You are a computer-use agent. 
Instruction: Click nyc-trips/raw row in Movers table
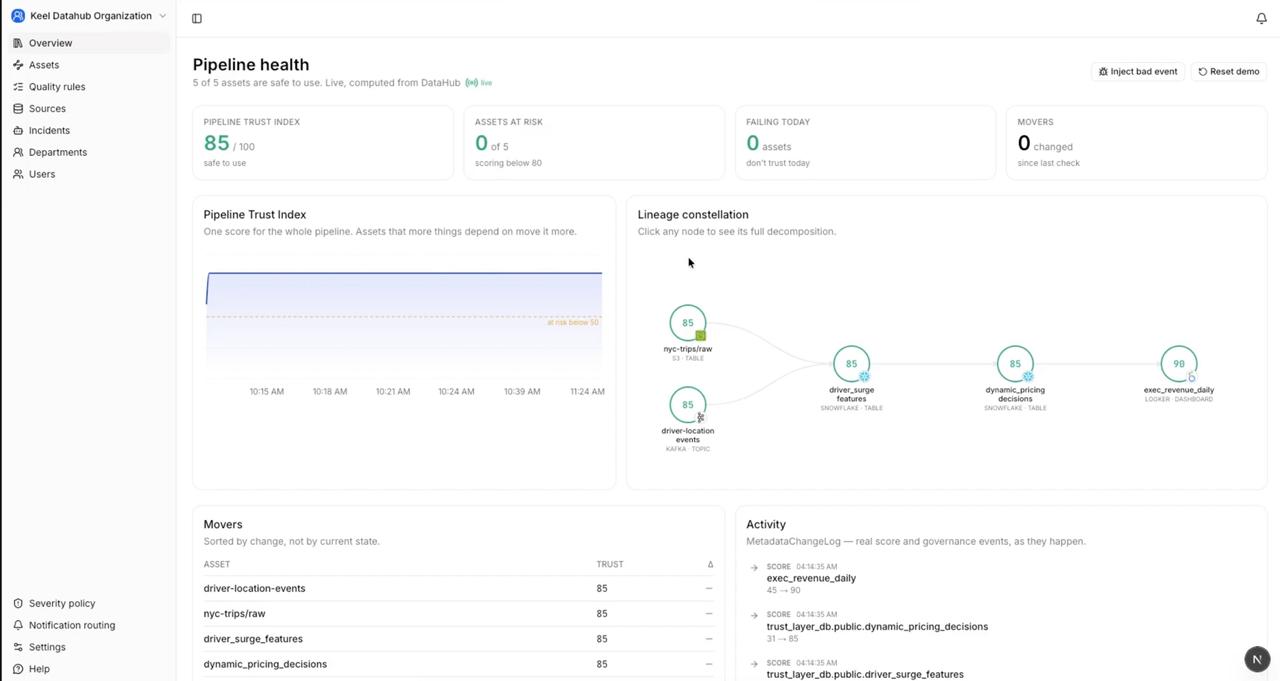(x=458, y=613)
